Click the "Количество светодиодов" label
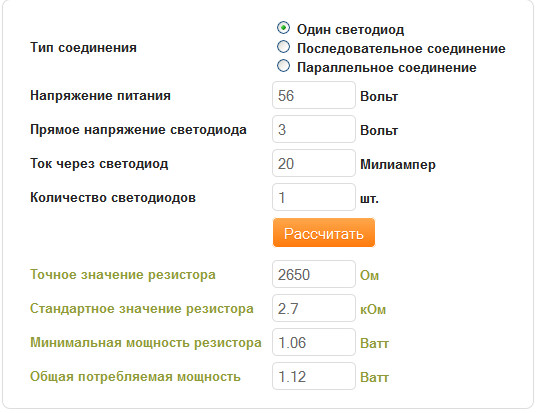This screenshot has height=413, width=536. (113, 198)
